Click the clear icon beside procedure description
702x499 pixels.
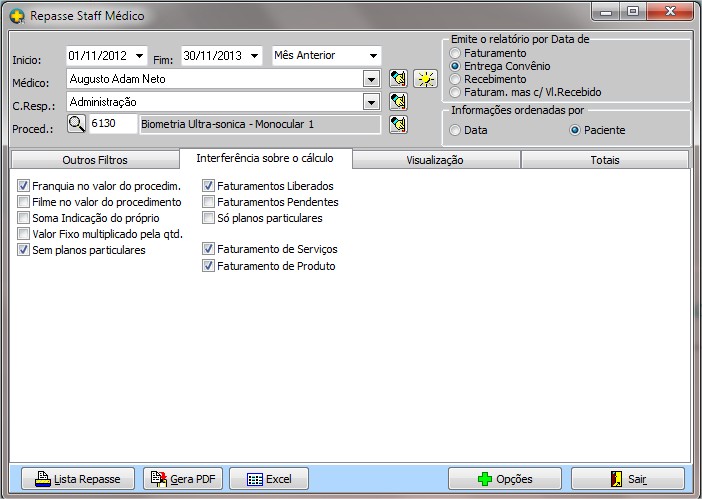pos(399,124)
